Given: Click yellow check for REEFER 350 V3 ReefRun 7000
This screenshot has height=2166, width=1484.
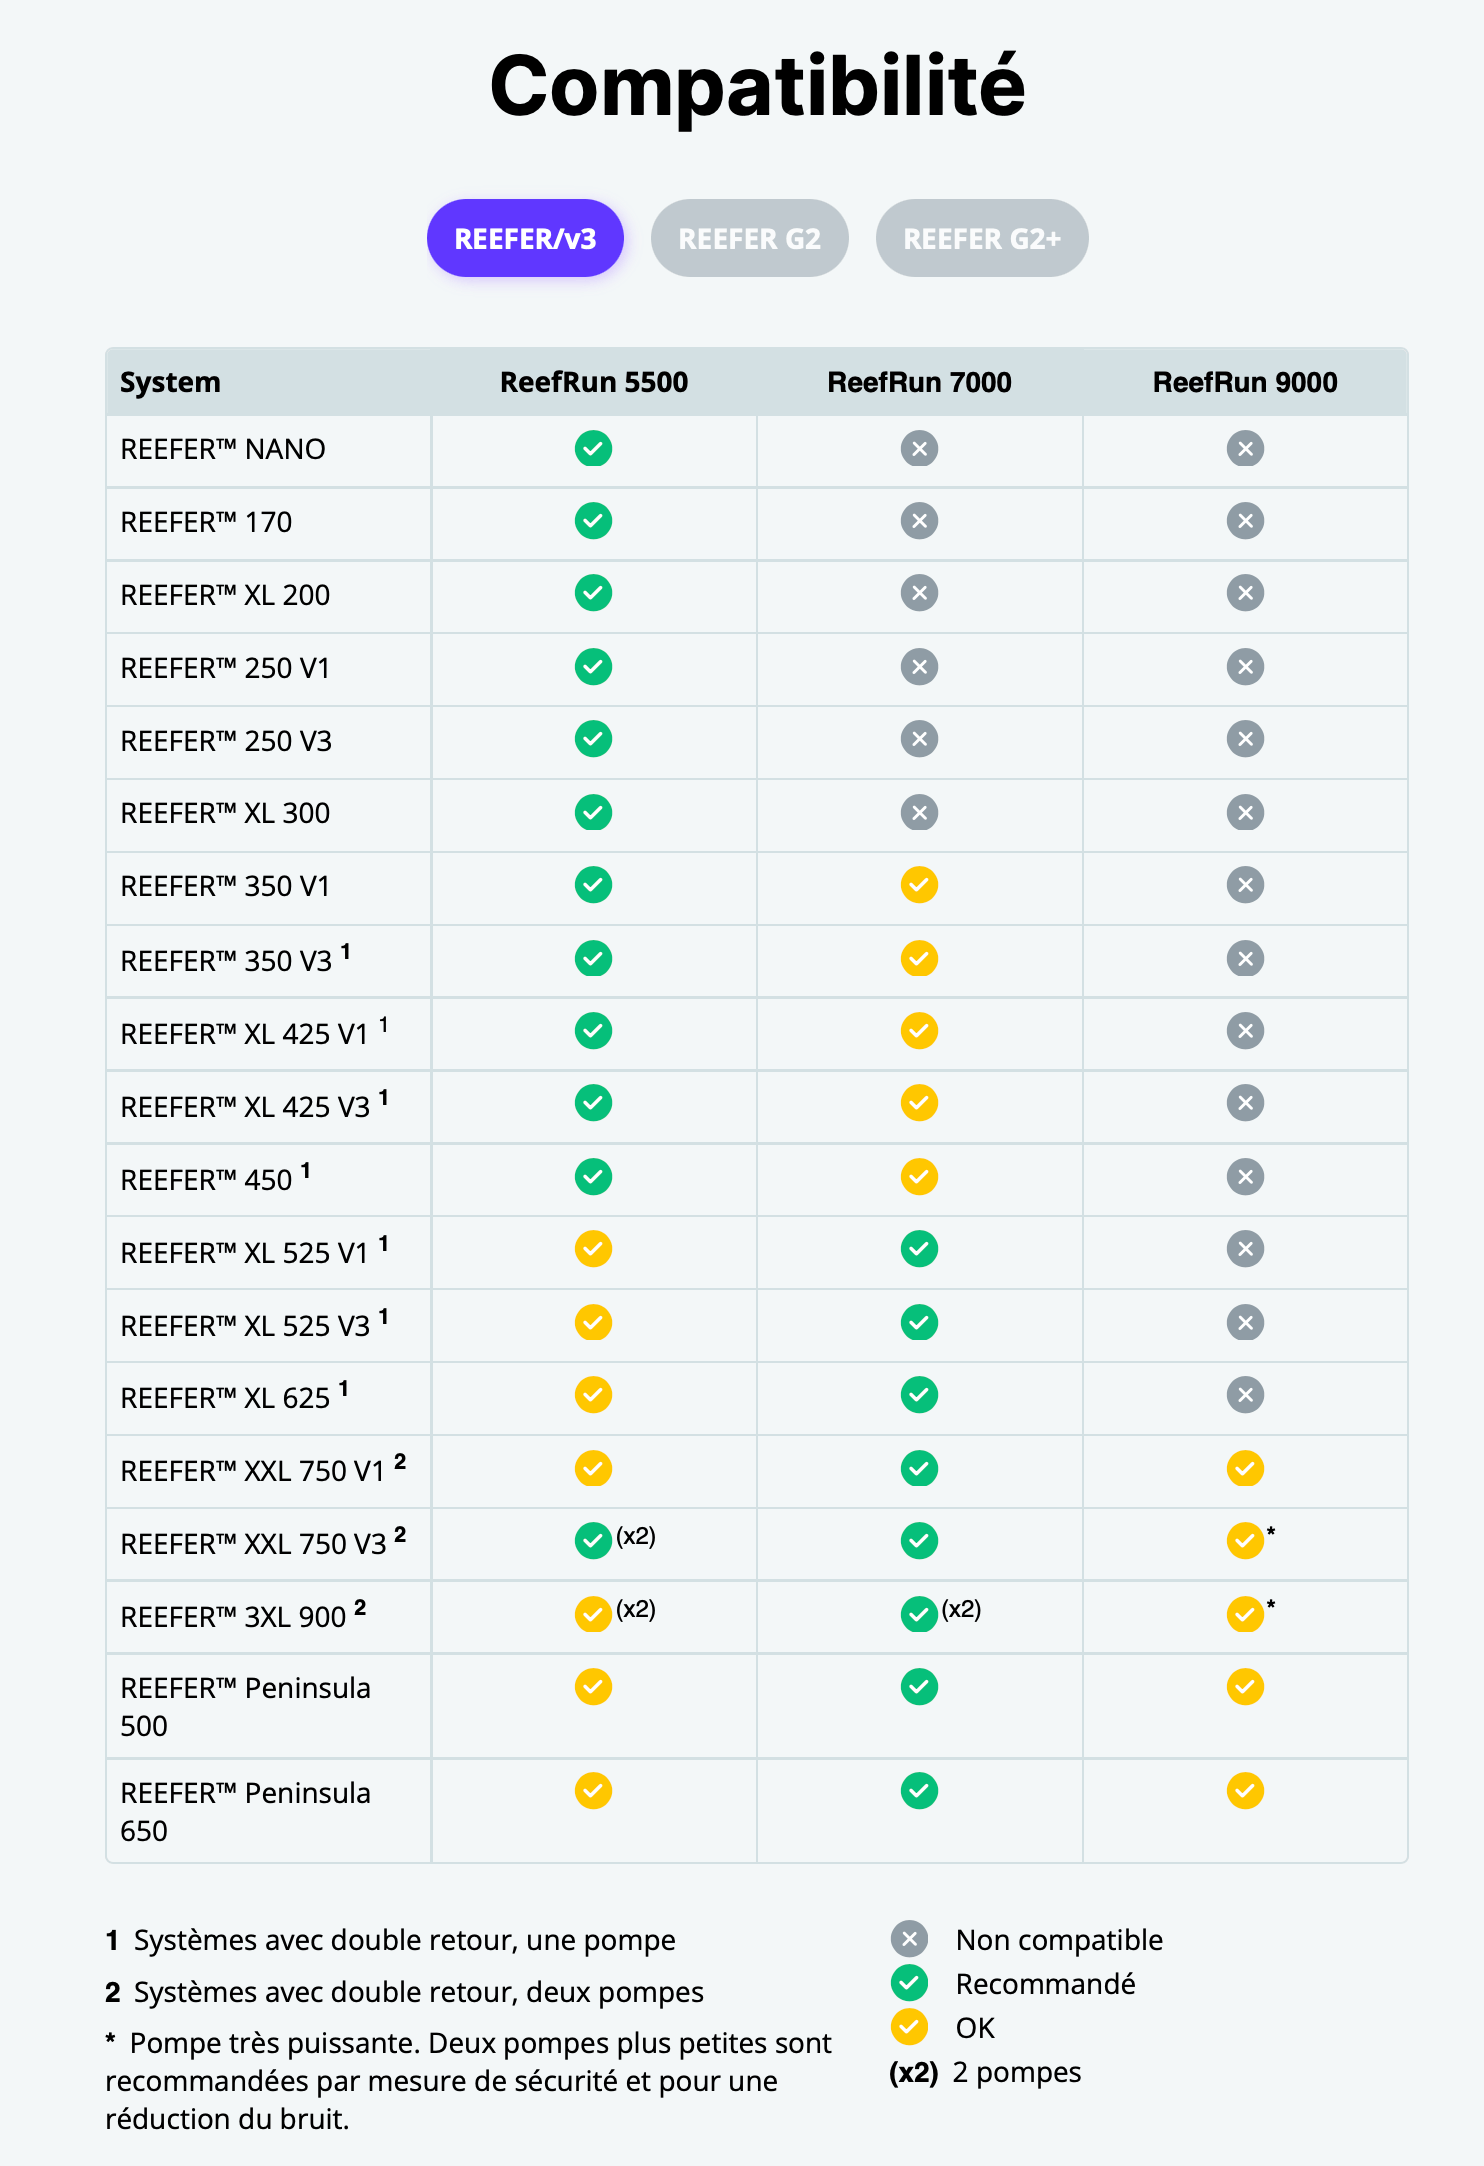Looking at the screenshot, I should pyautogui.click(x=919, y=959).
